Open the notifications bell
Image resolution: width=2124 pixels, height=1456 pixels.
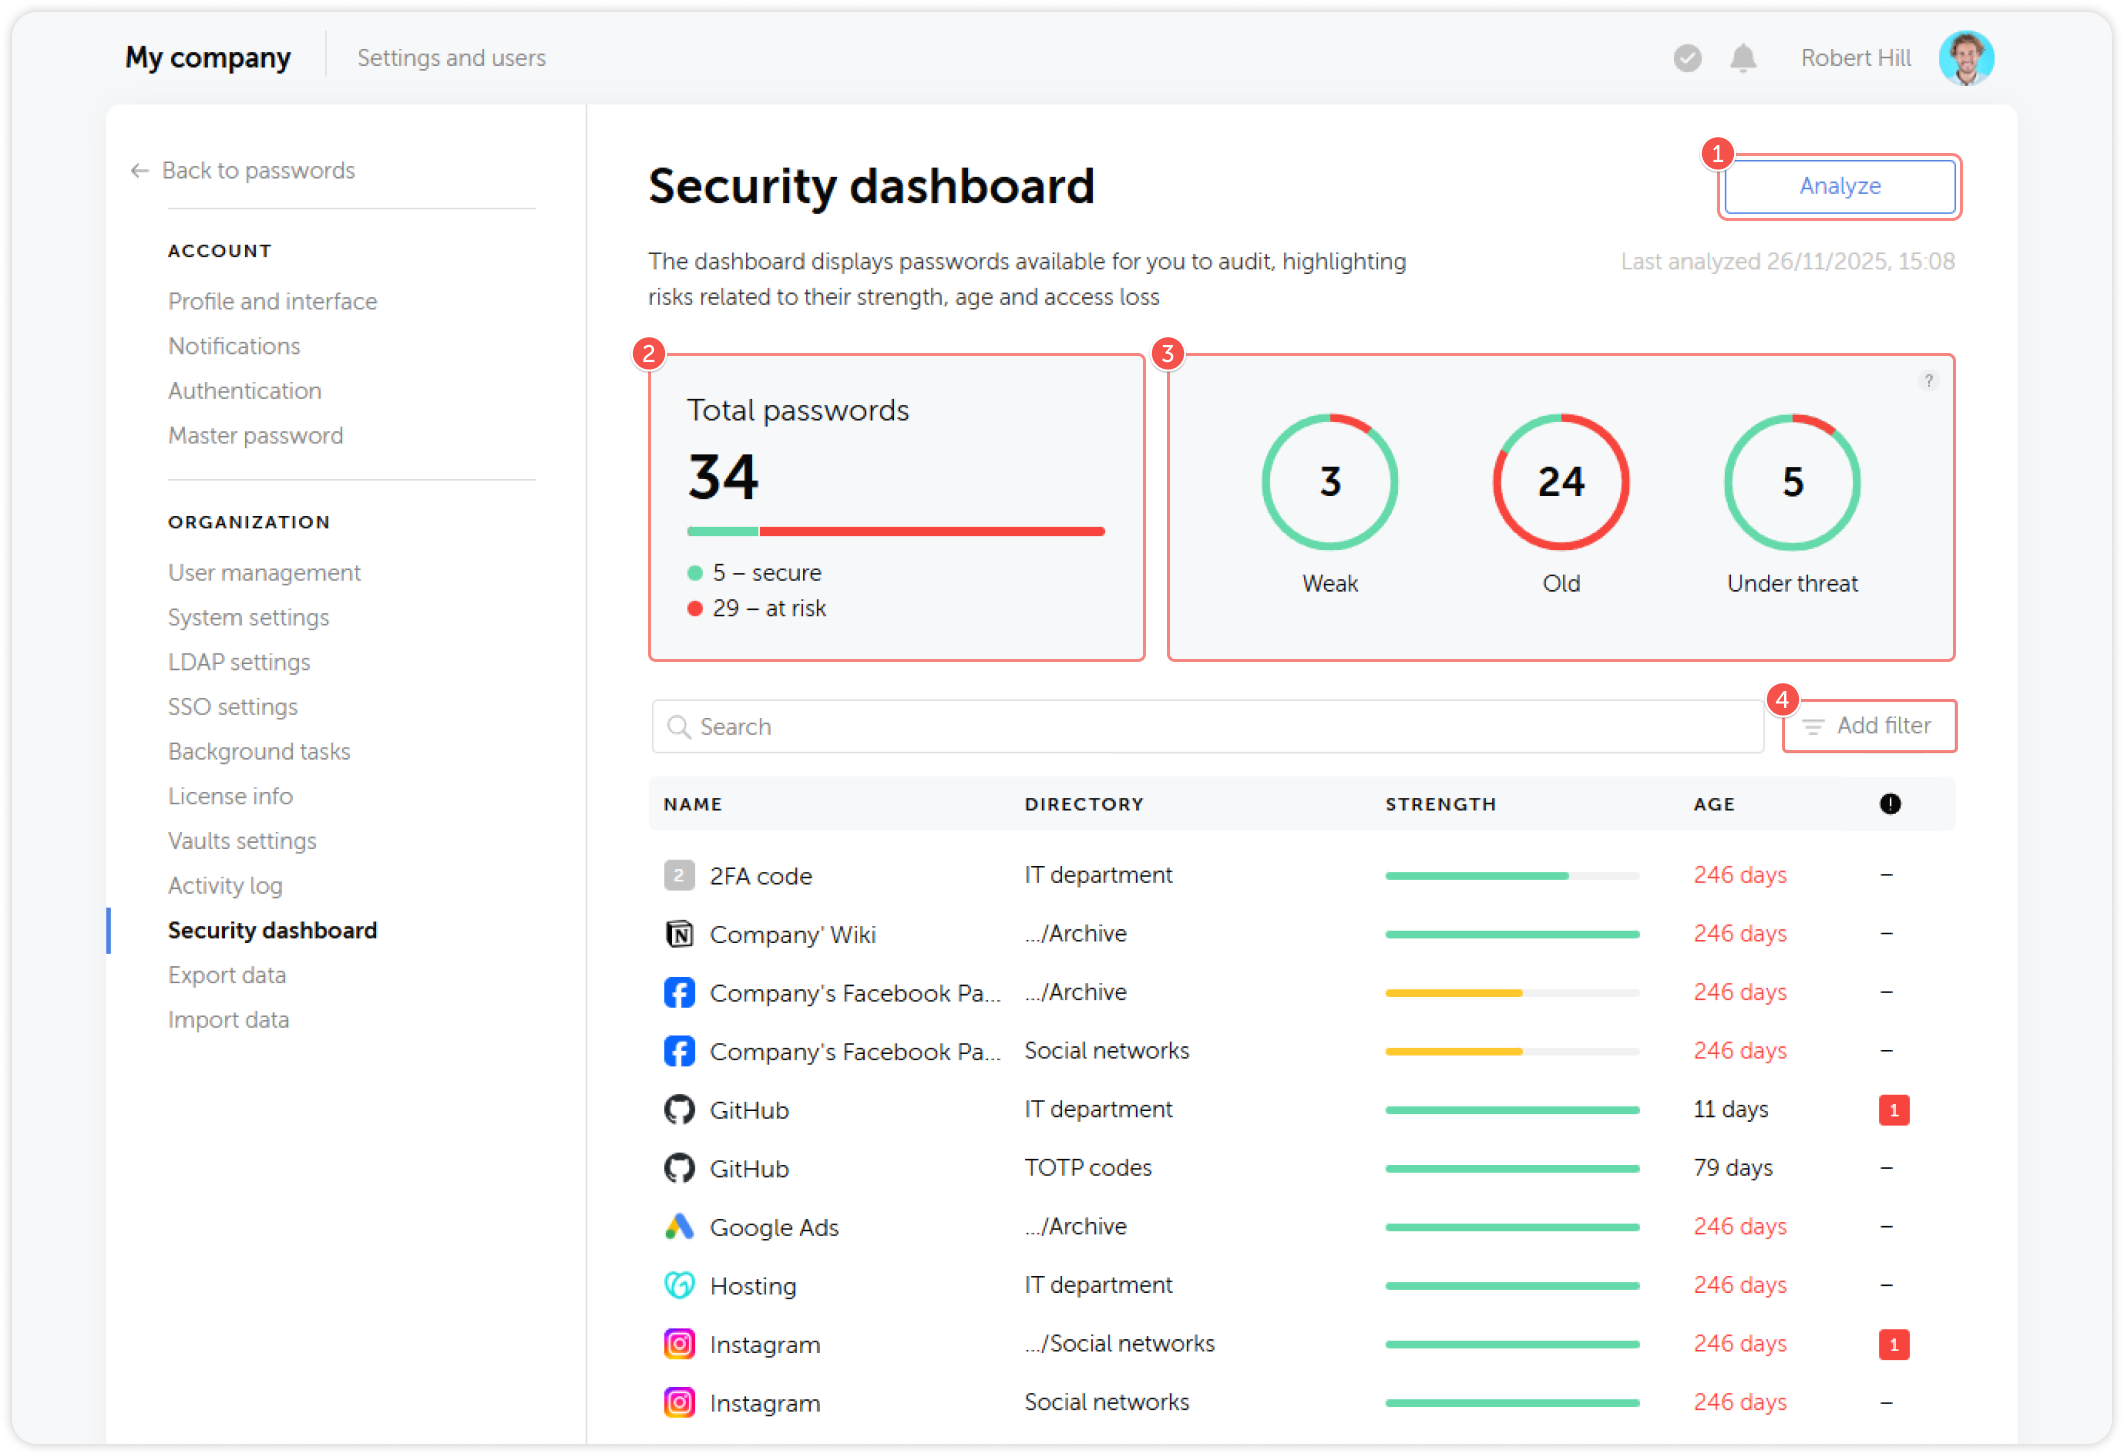(x=1743, y=58)
